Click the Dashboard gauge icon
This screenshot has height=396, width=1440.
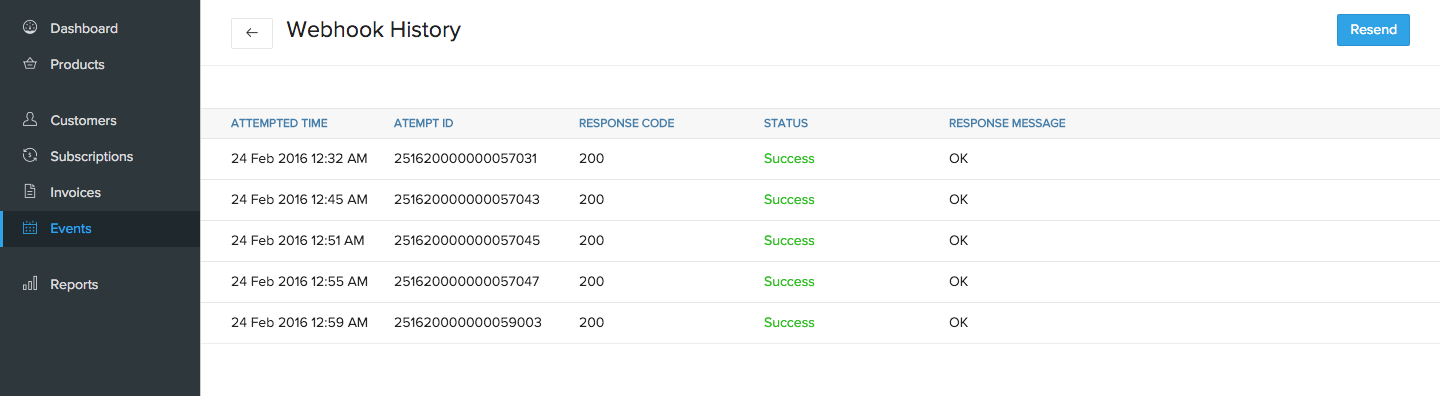point(30,28)
